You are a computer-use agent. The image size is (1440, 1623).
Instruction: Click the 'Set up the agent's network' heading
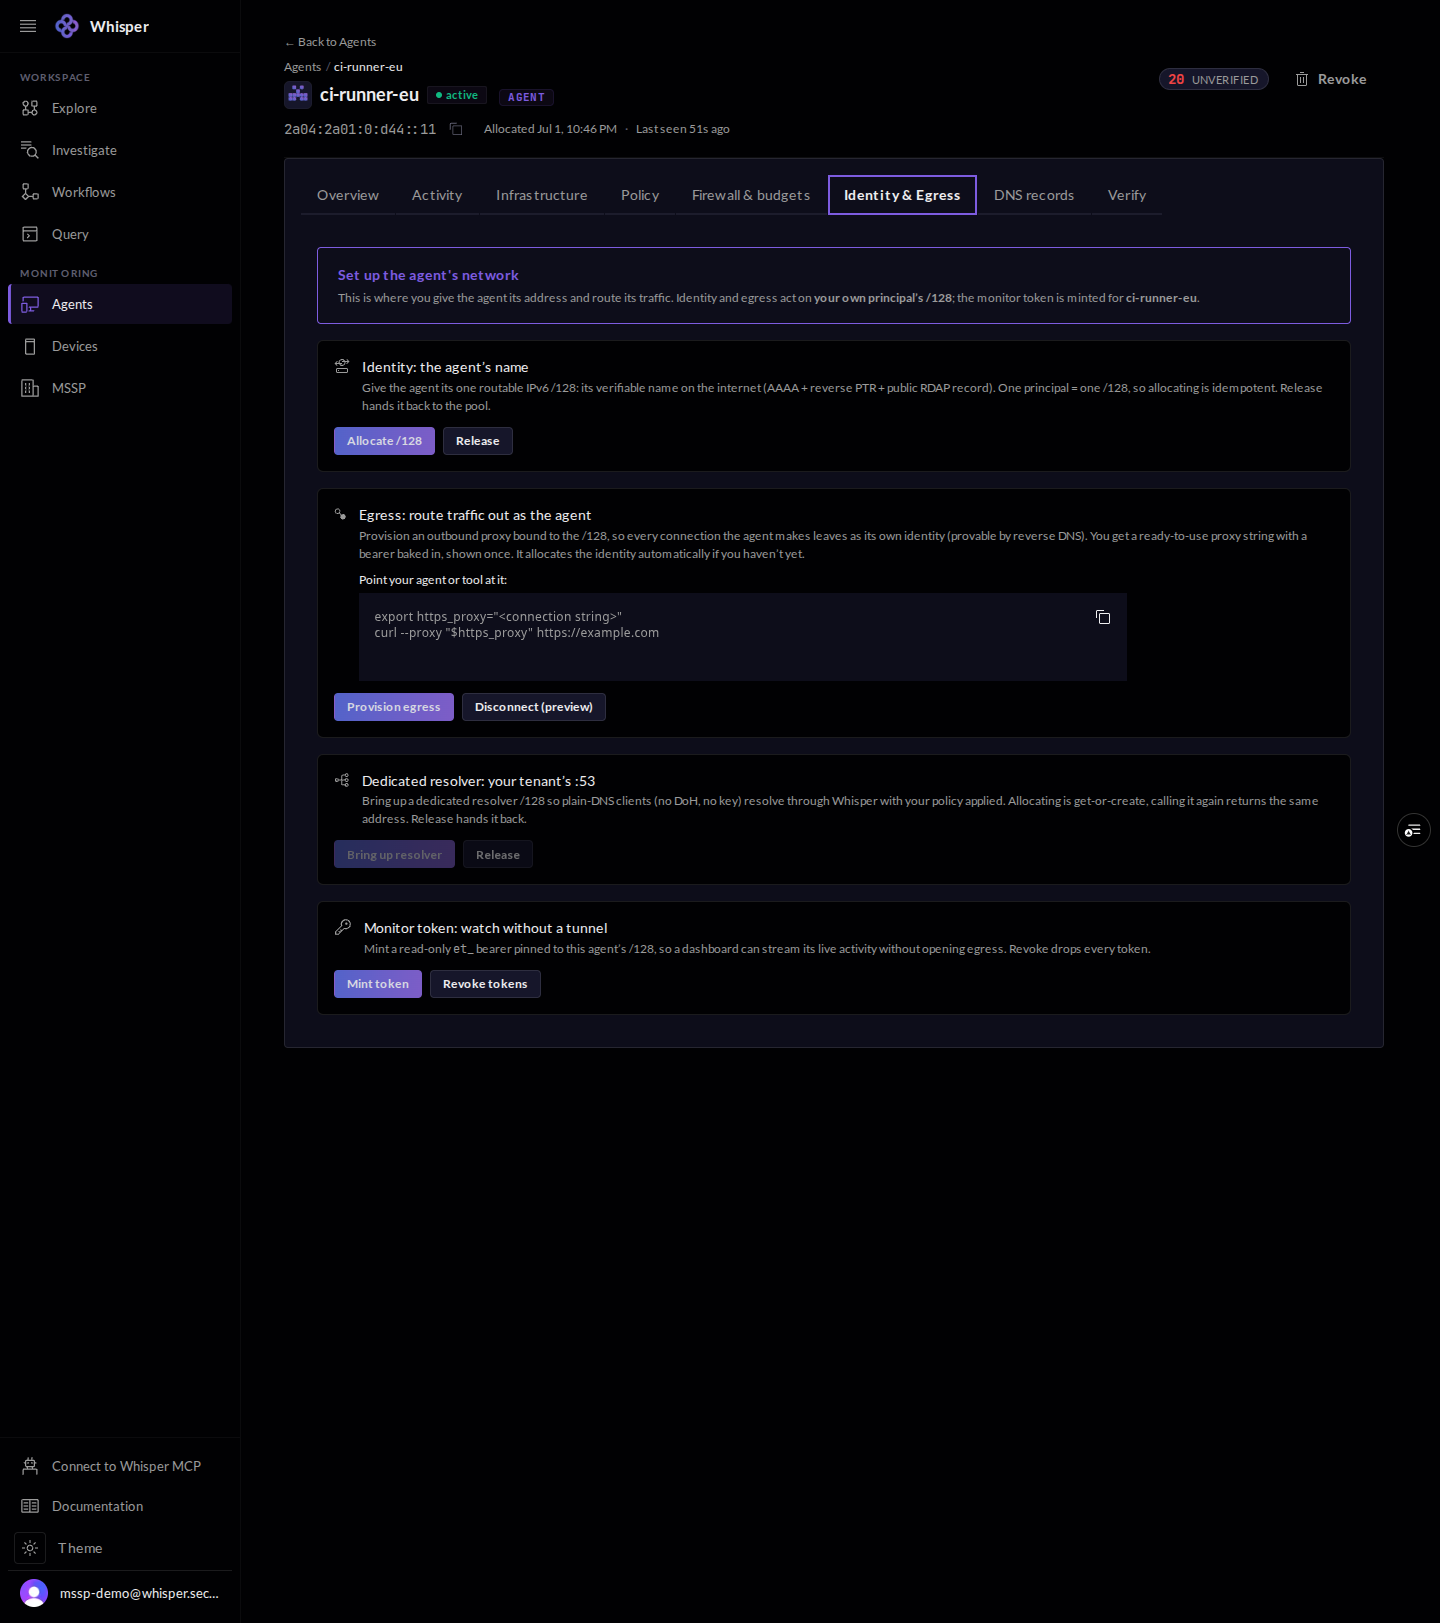point(428,275)
